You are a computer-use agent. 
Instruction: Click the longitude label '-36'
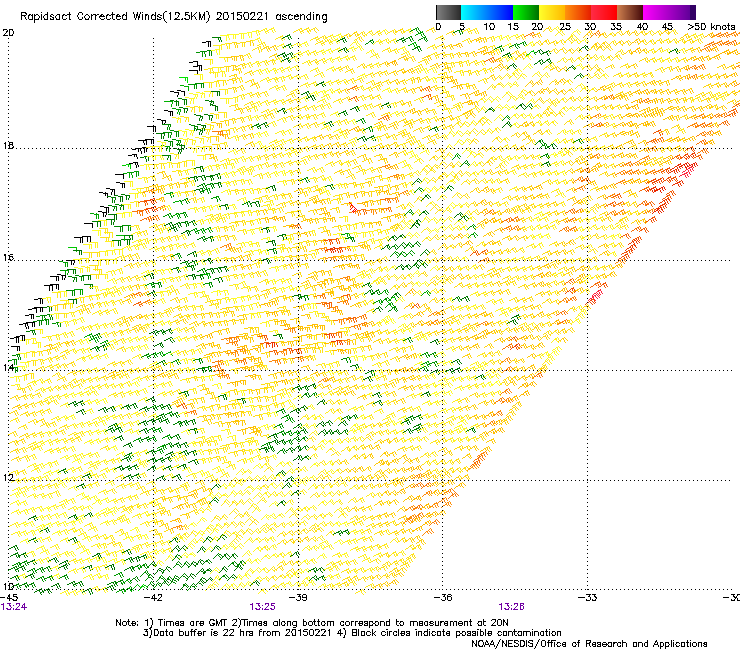coord(442,598)
